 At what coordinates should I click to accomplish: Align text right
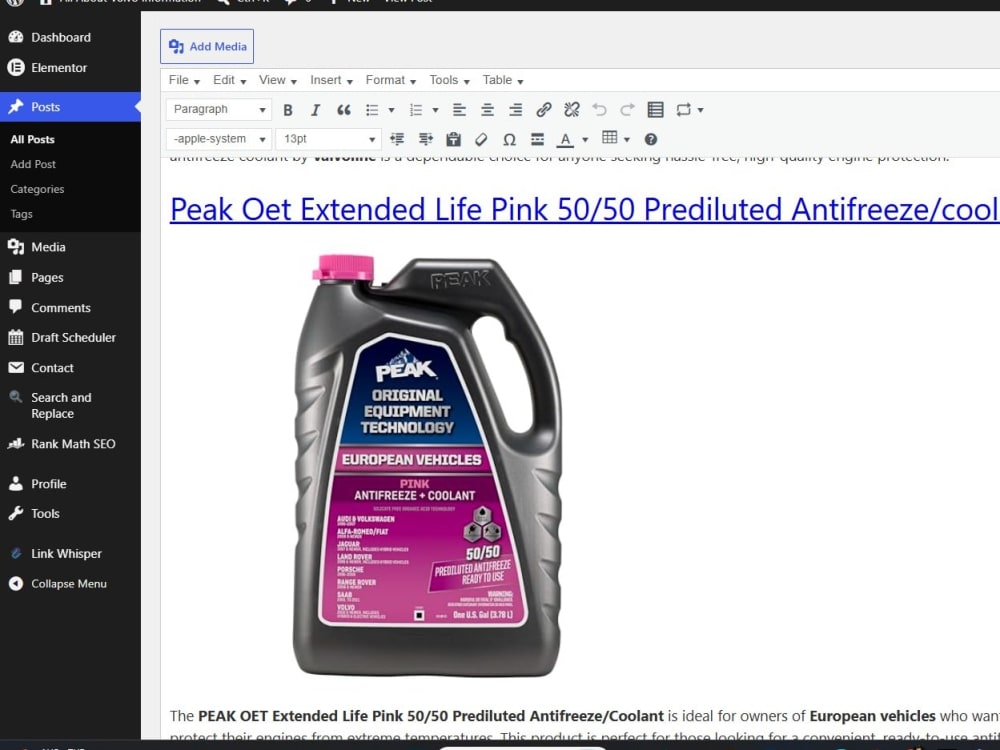(515, 110)
